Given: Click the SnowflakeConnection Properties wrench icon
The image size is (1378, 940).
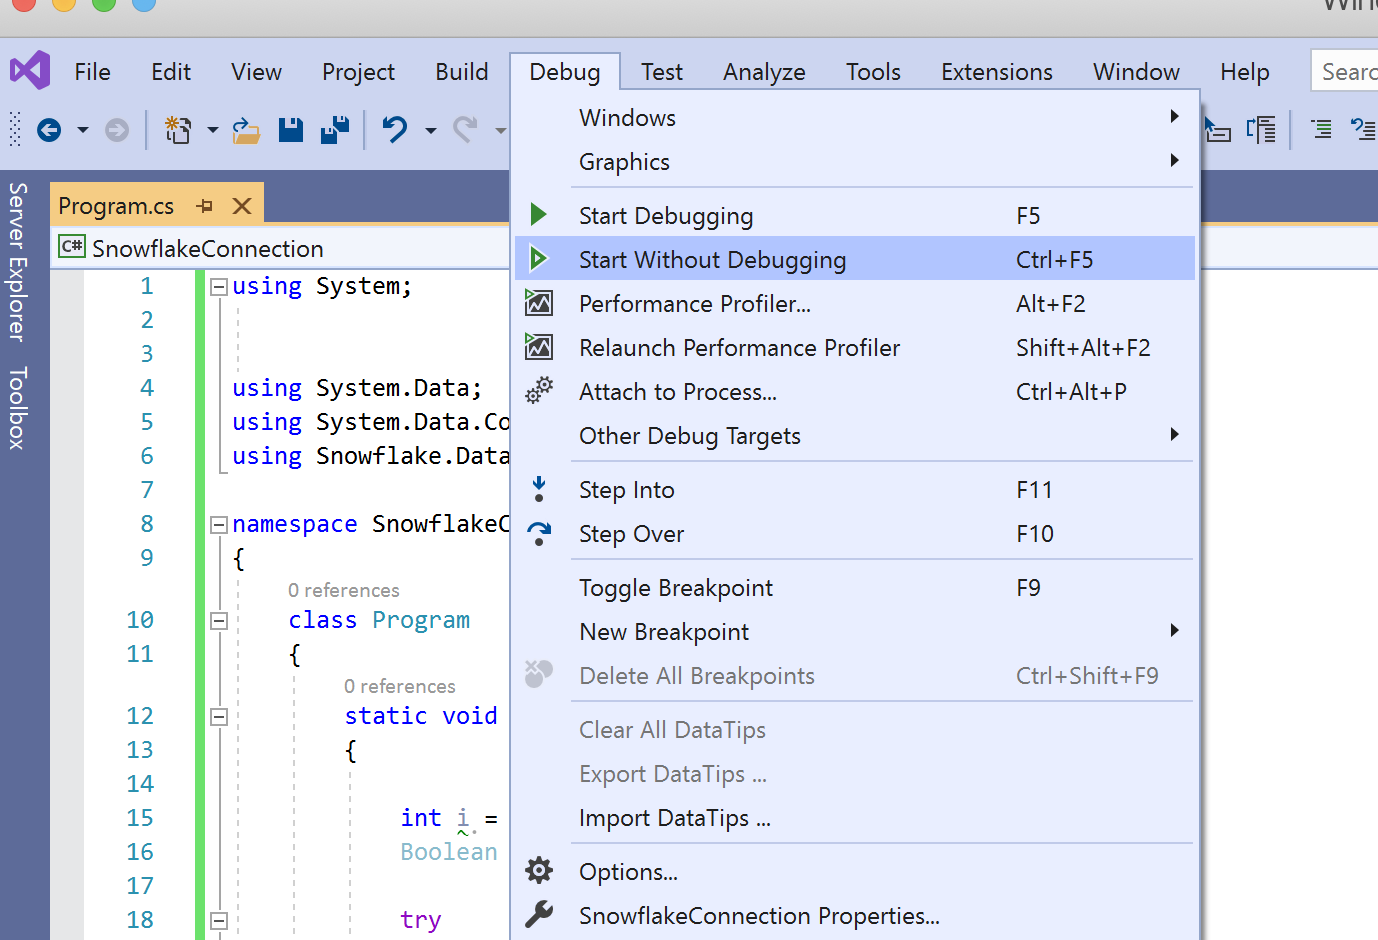Looking at the screenshot, I should click(x=539, y=915).
